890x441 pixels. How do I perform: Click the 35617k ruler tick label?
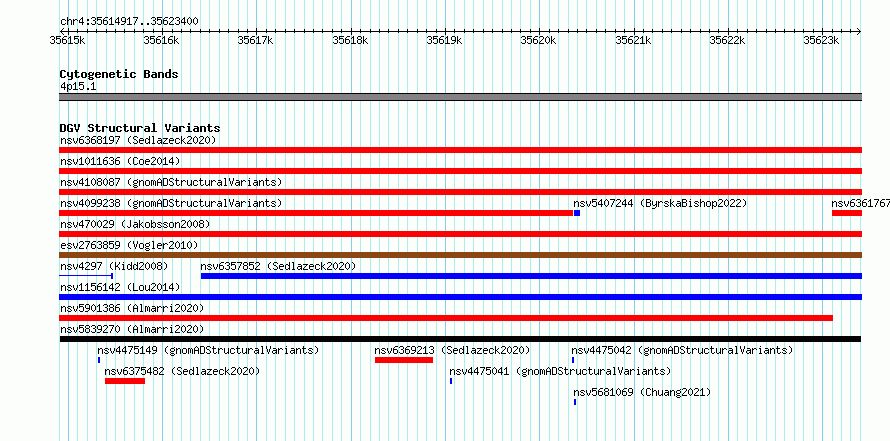click(x=256, y=40)
